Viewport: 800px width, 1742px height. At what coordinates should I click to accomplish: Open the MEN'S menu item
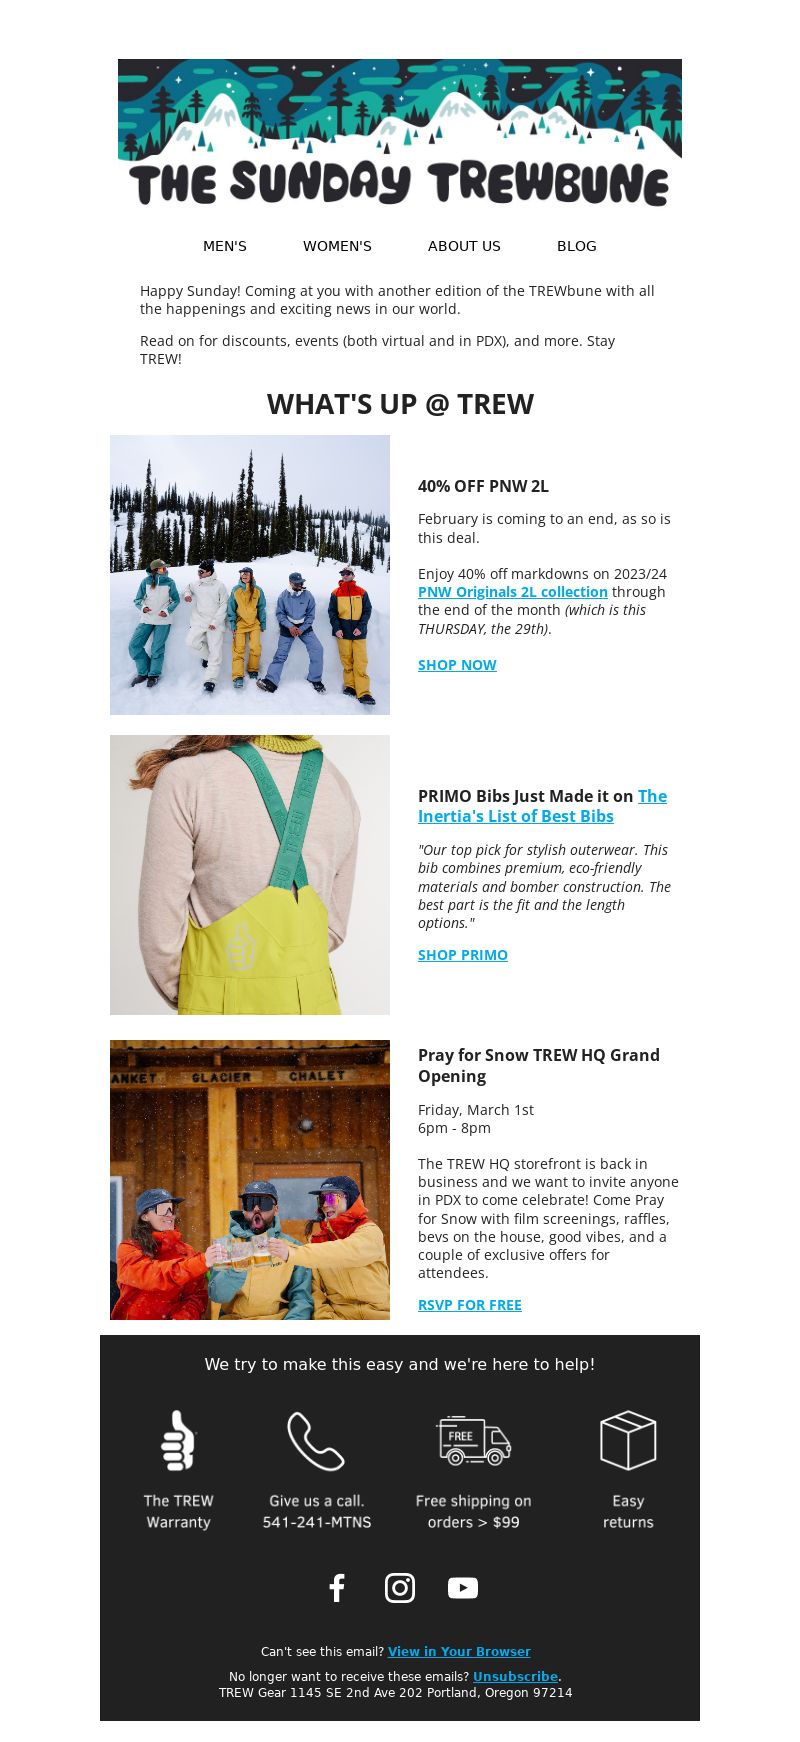(x=225, y=246)
